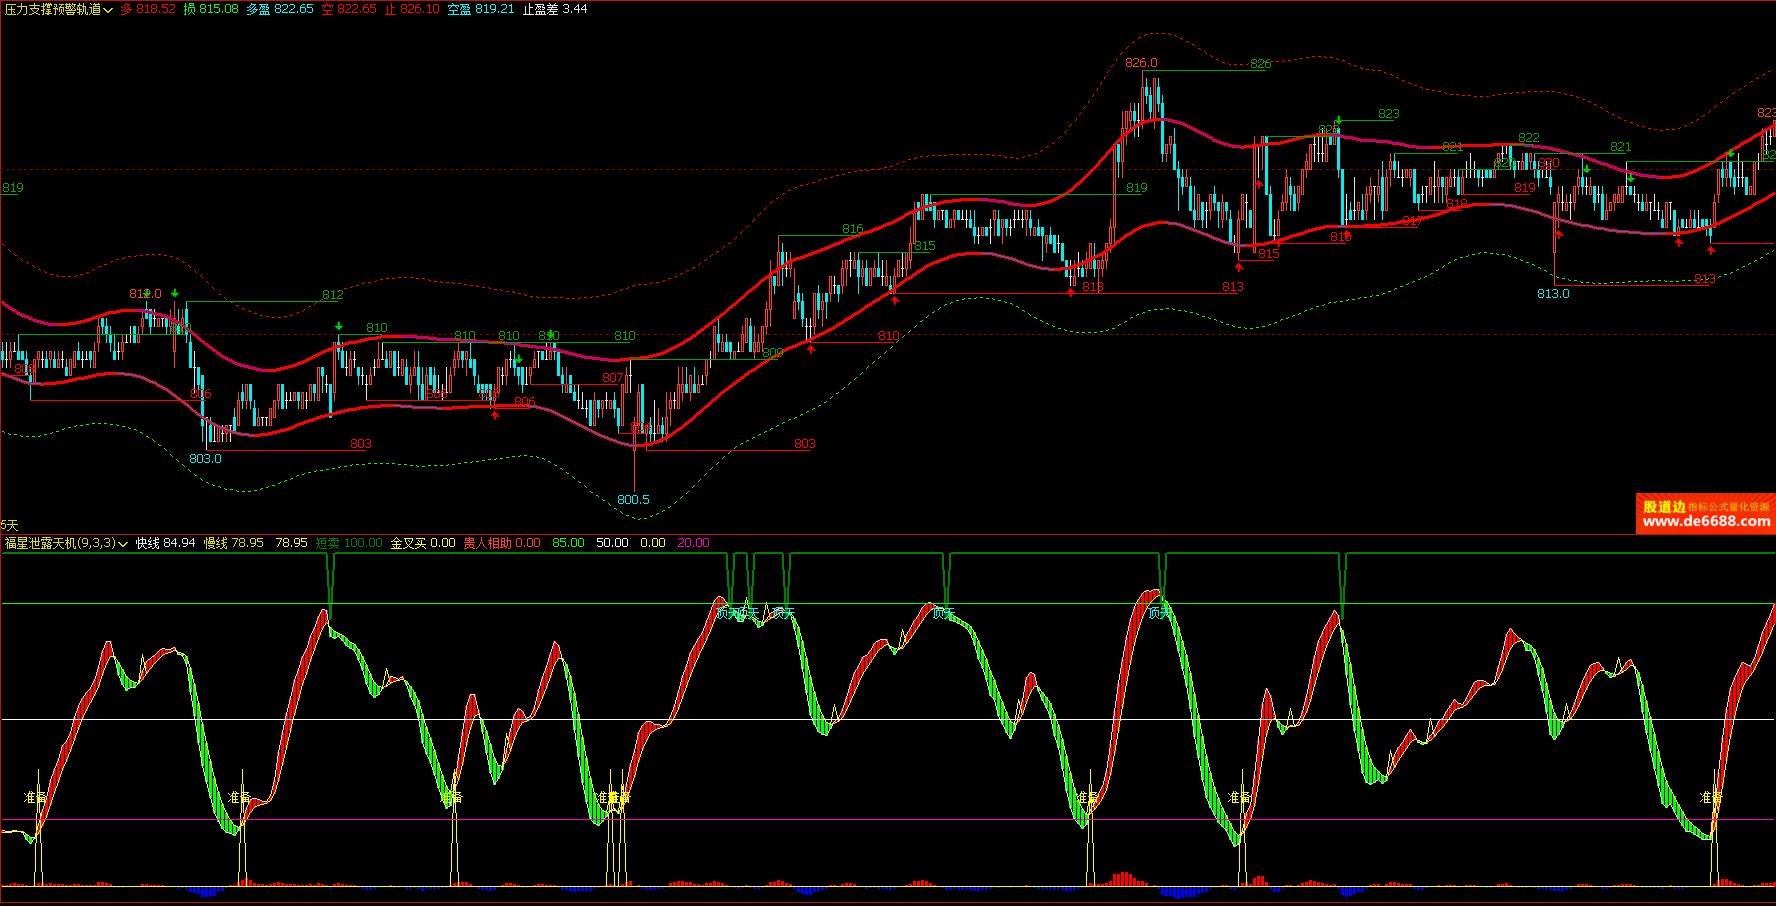Click the 826.0 peak price label

(1141, 63)
